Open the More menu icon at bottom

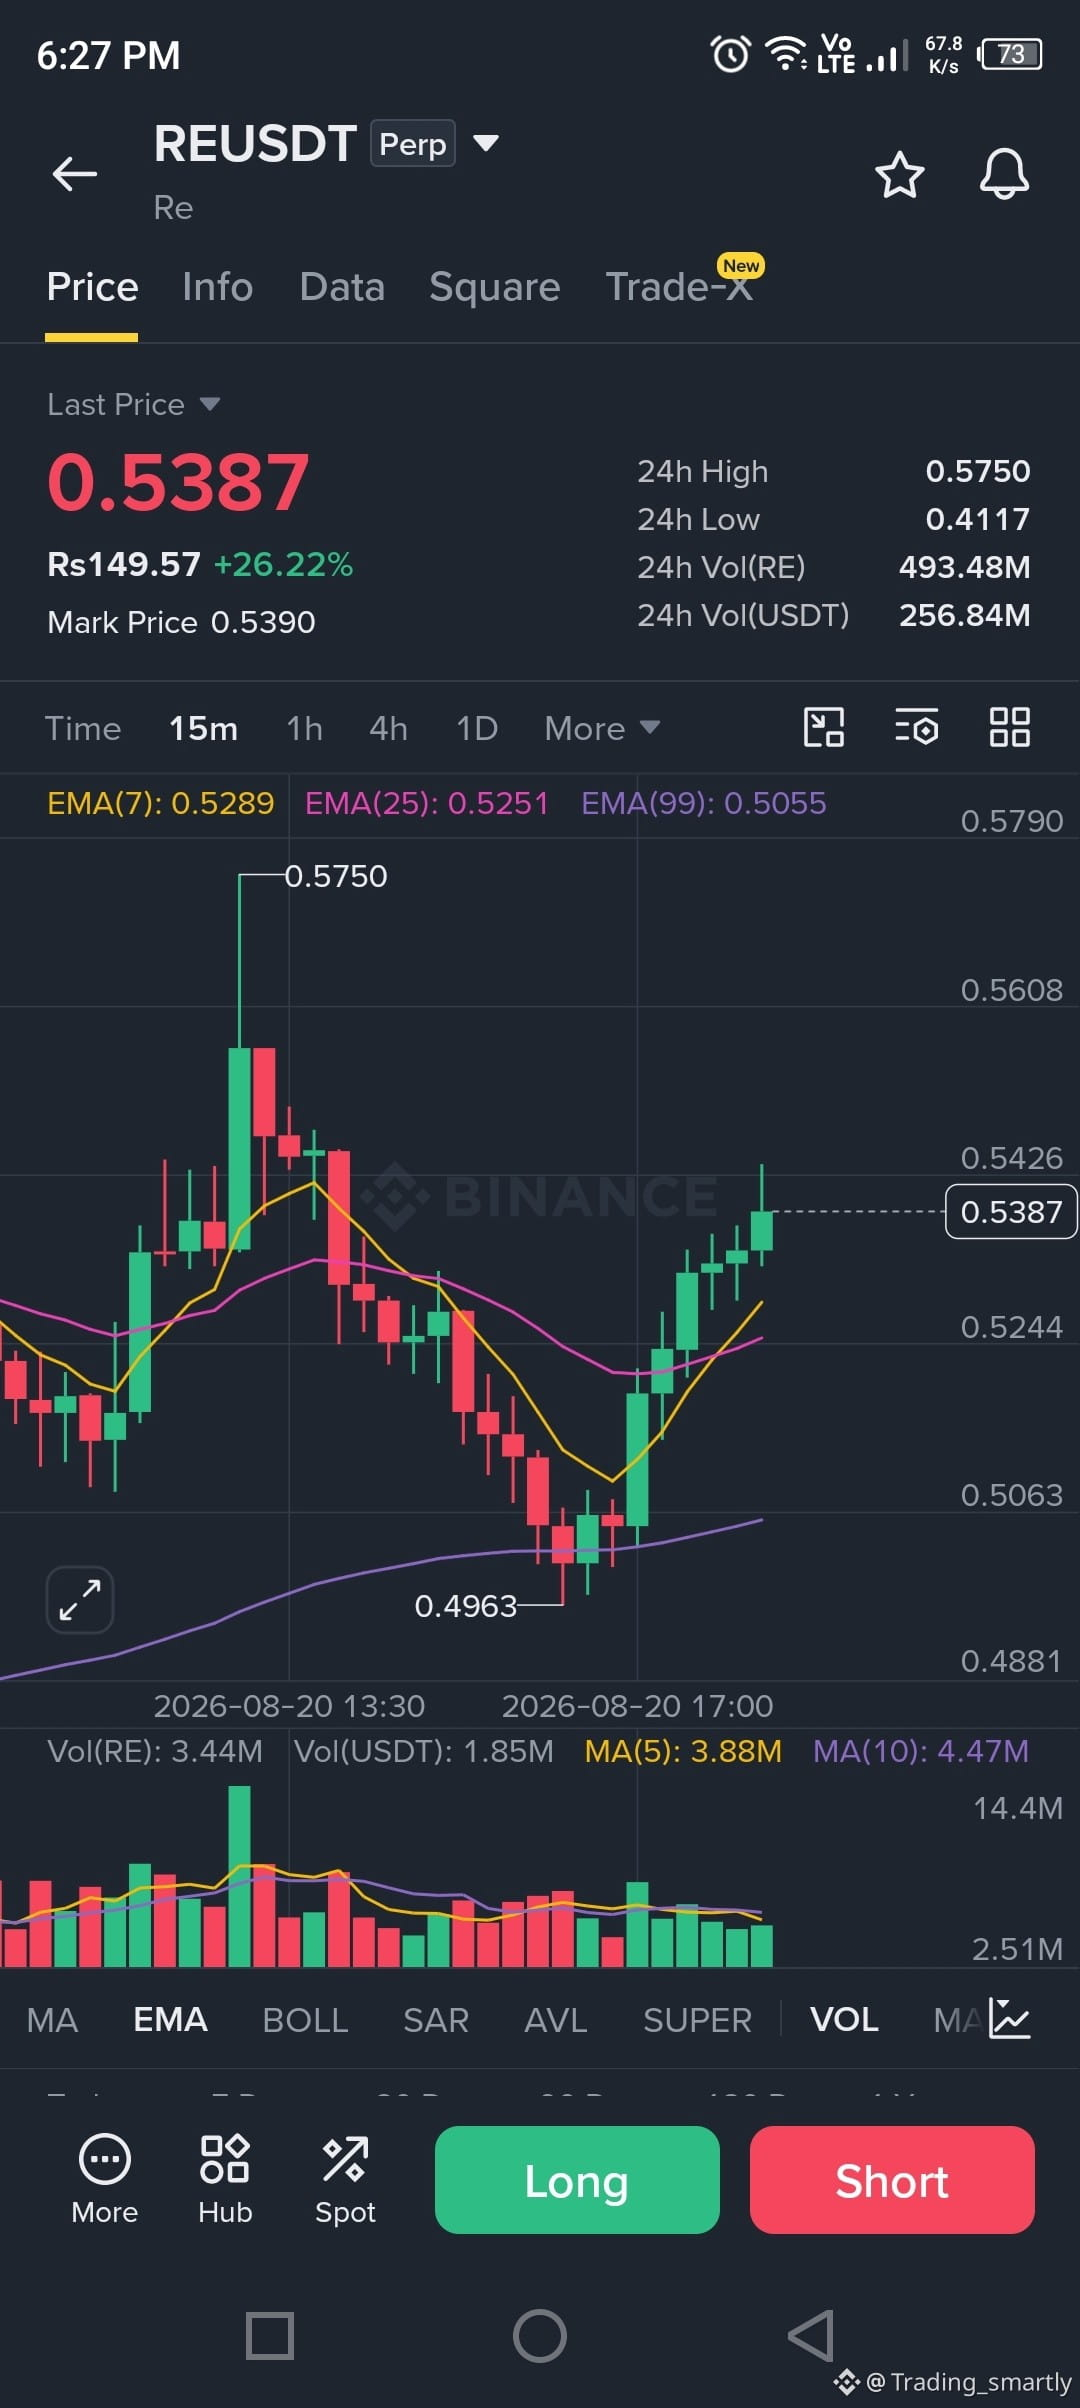(104, 2178)
